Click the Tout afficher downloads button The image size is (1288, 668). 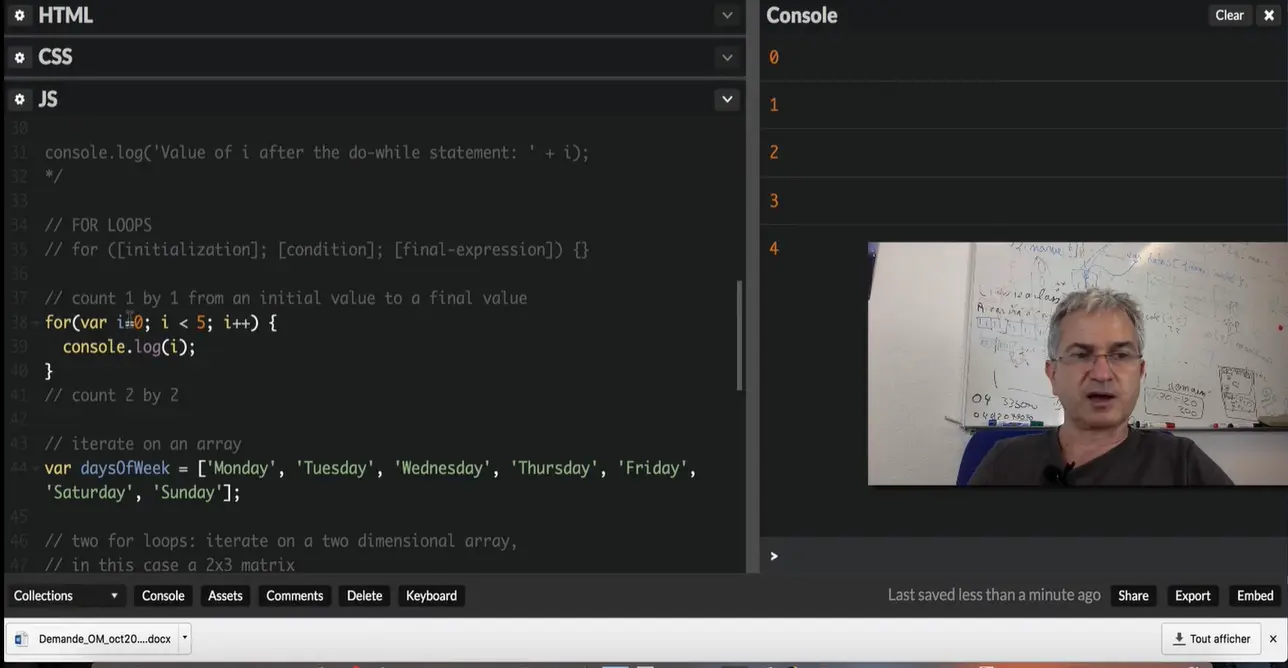click(x=1211, y=639)
